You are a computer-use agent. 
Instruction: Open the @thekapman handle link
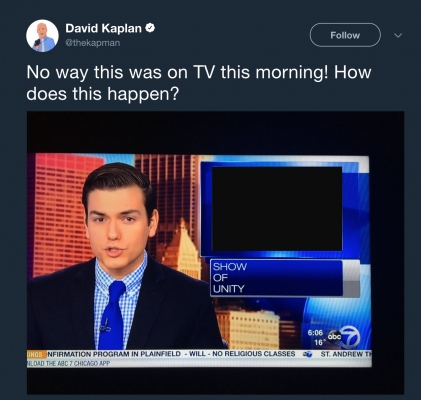coord(92,43)
